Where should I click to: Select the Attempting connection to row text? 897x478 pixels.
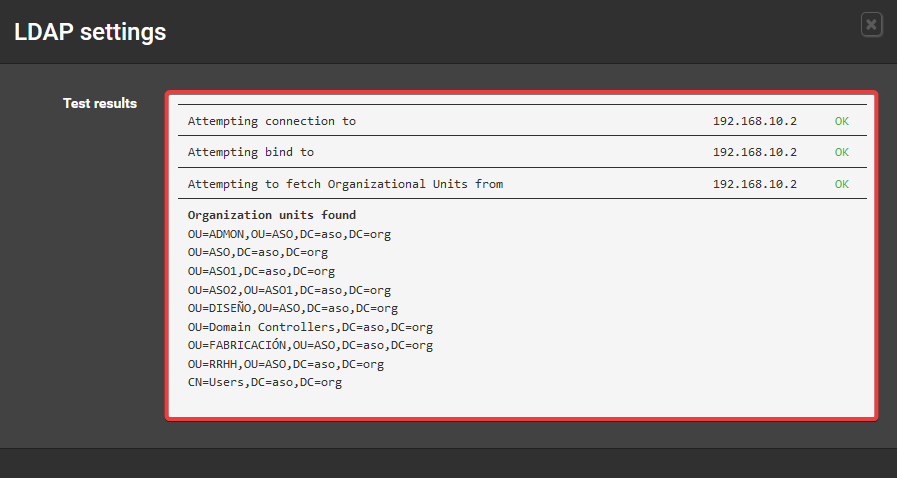tap(272, 121)
